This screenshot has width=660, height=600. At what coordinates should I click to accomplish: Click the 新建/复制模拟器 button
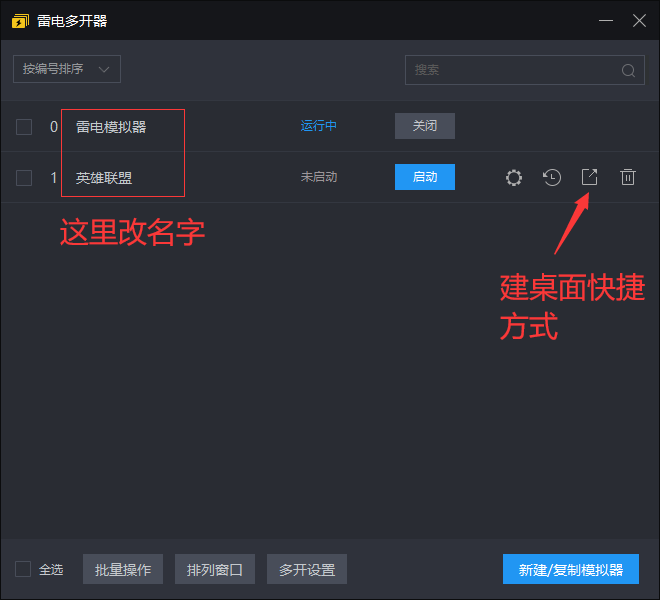pos(571,569)
